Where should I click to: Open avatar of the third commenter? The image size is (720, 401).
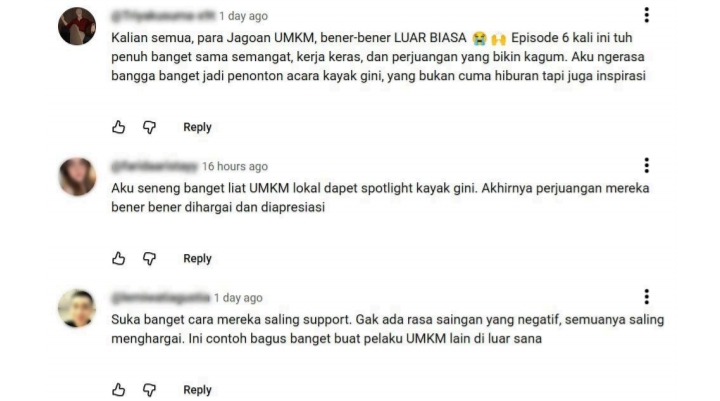point(77,308)
